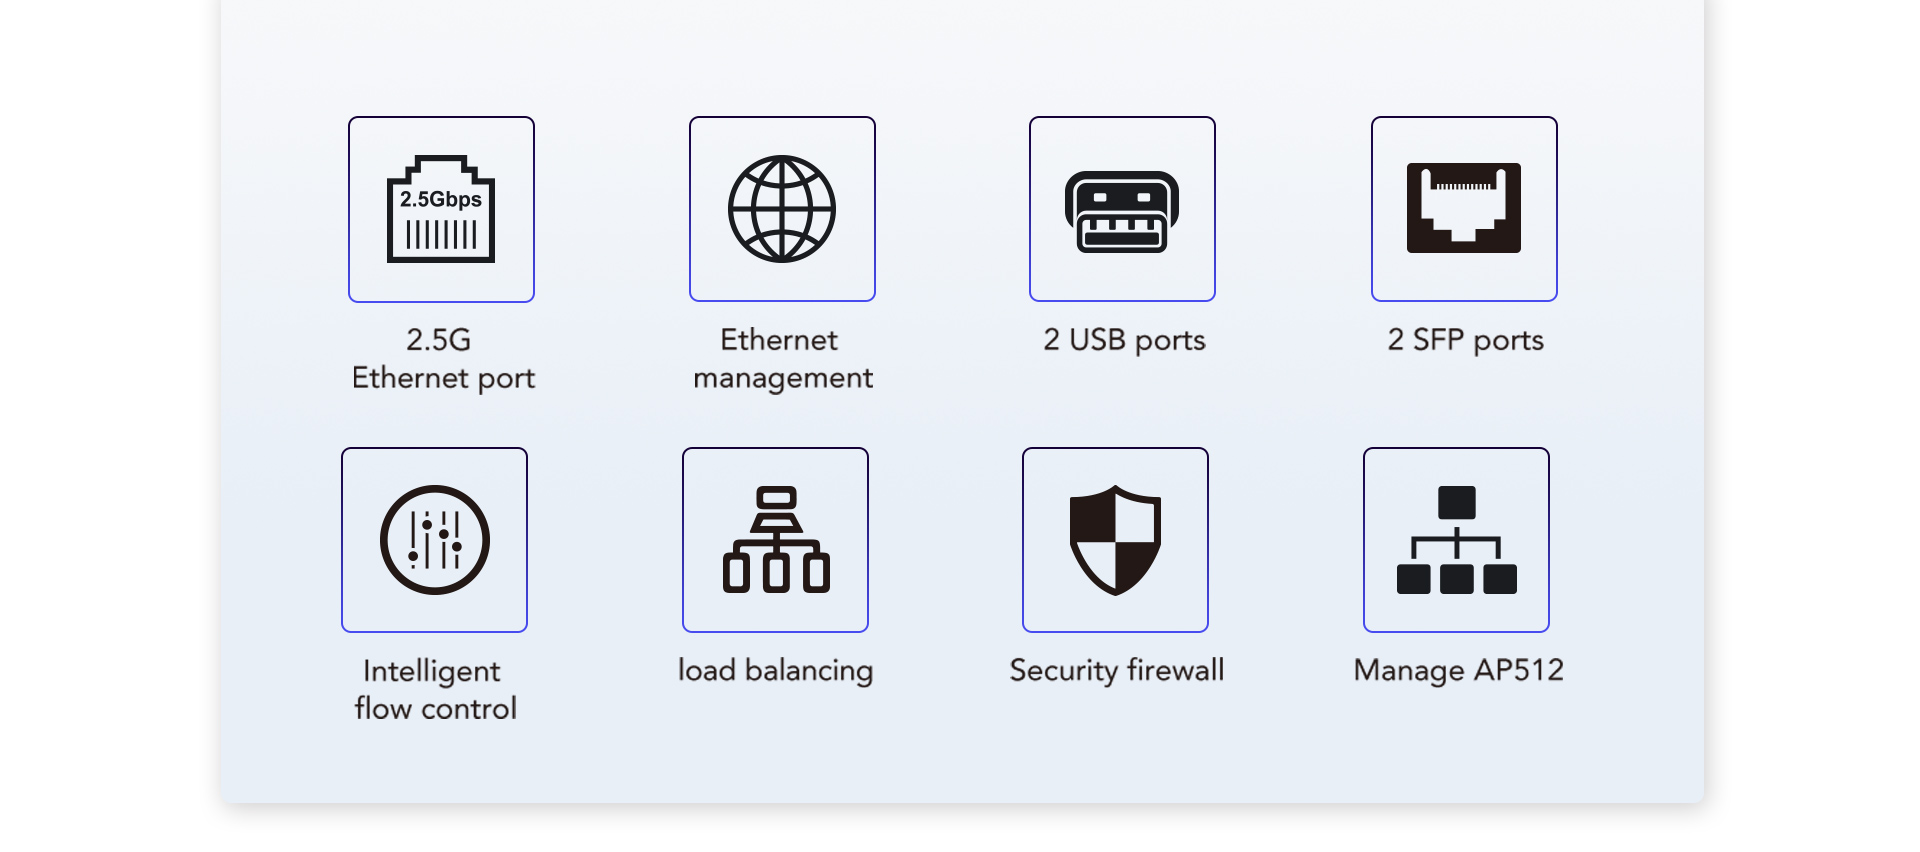
Task: Click the "load balancing" caption
Action: [x=775, y=670]
